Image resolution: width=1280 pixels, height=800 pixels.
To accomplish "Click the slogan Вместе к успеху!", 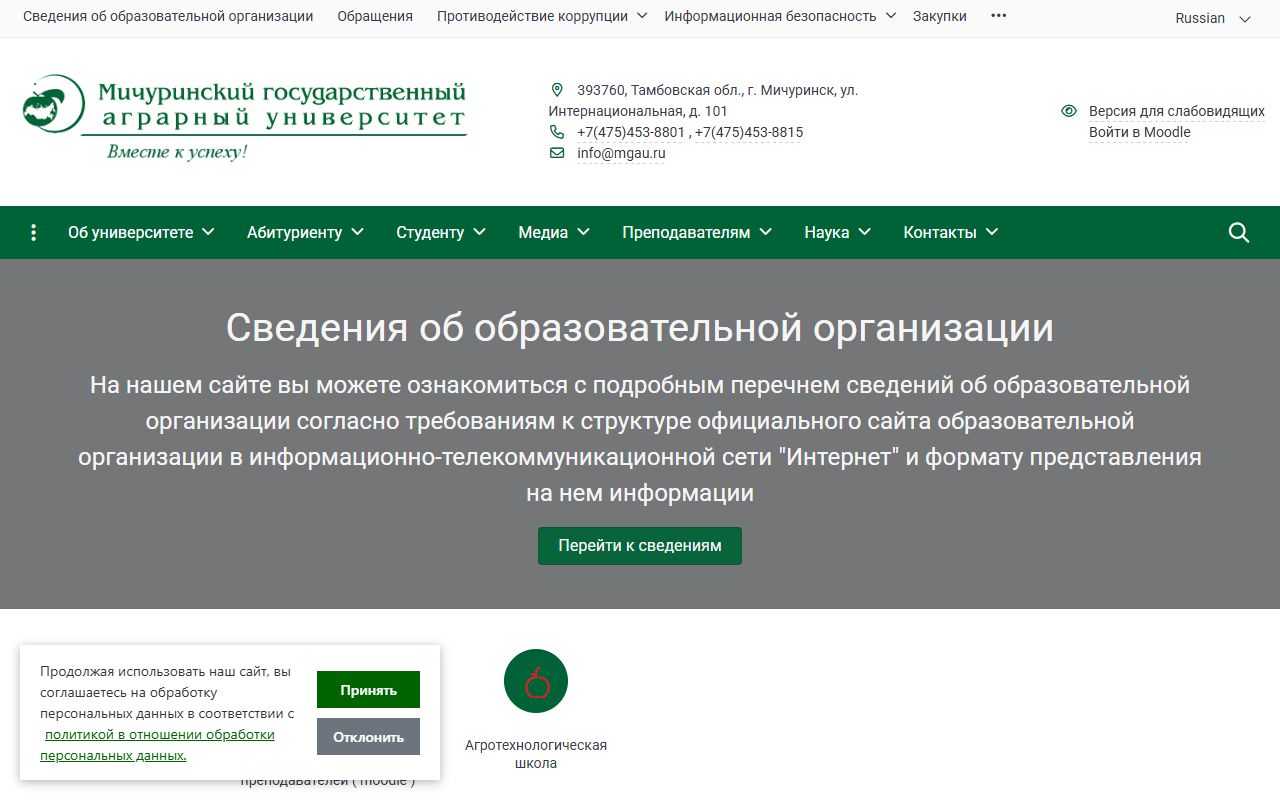I will 177,152.
